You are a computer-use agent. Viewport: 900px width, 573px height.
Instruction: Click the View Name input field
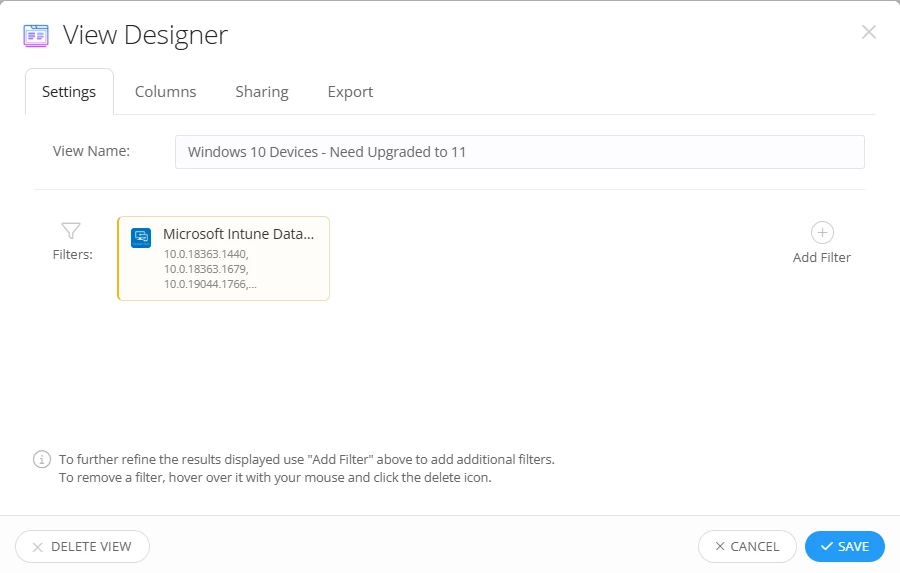[x=519, y=152]
